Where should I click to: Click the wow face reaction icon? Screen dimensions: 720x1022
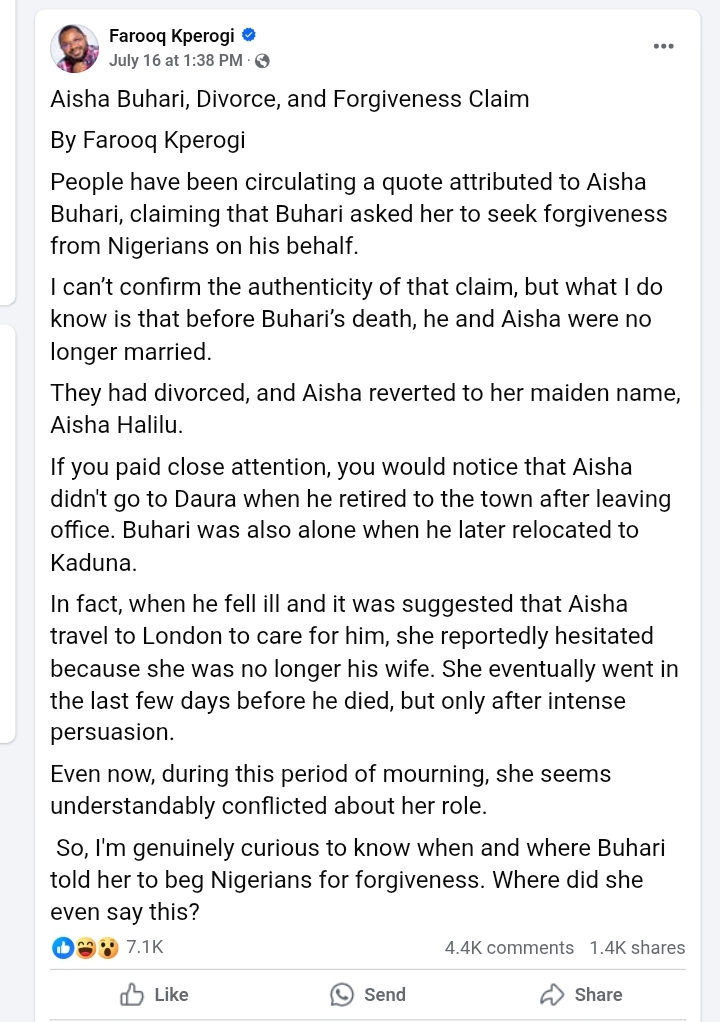coord(108,948)
